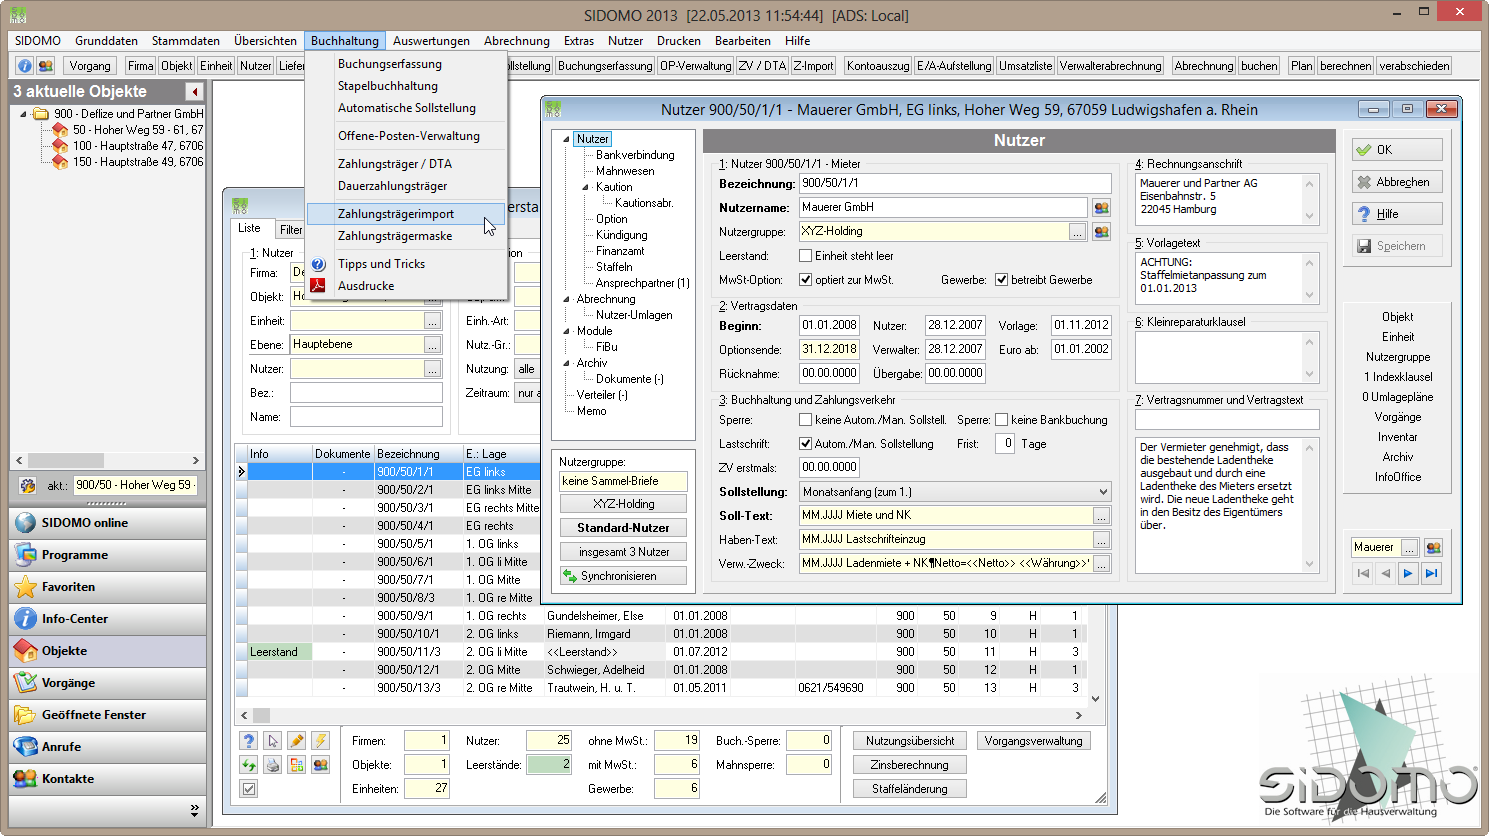Image resolution: width=1489 pixels, height=836 pixels.
Task: Click the Nutzungsübersicht button
Action: point(910,741)
